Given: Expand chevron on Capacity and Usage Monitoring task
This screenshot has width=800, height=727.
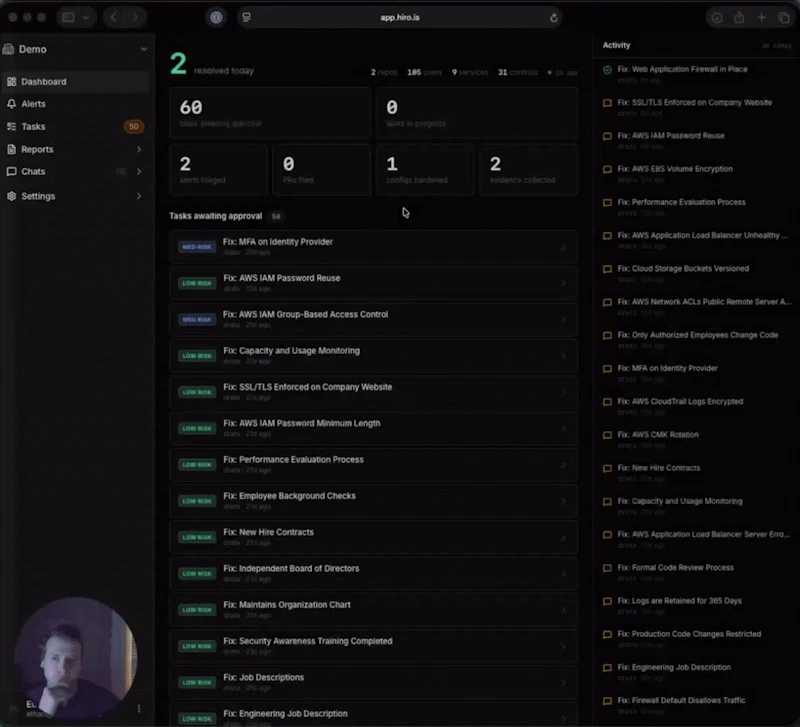Looking at the screenshot, I should click(563, 356).
